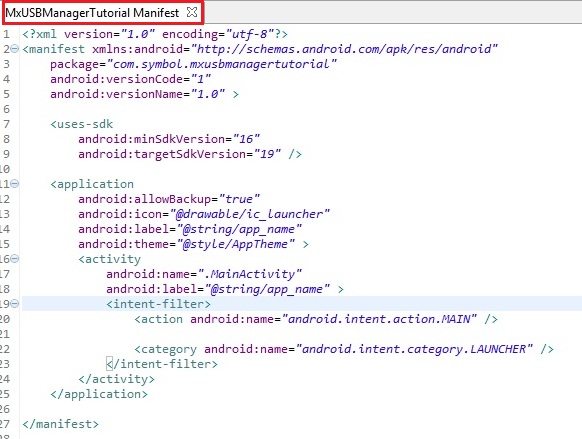Click the closing intent-filter tag

162,364
